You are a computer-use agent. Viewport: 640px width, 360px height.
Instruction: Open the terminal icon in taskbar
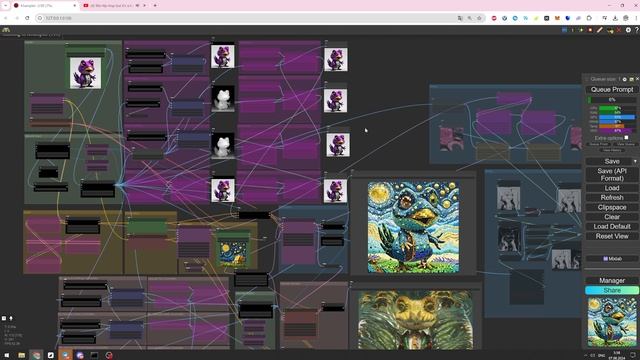pyautogui.click(x=94, y=356)
